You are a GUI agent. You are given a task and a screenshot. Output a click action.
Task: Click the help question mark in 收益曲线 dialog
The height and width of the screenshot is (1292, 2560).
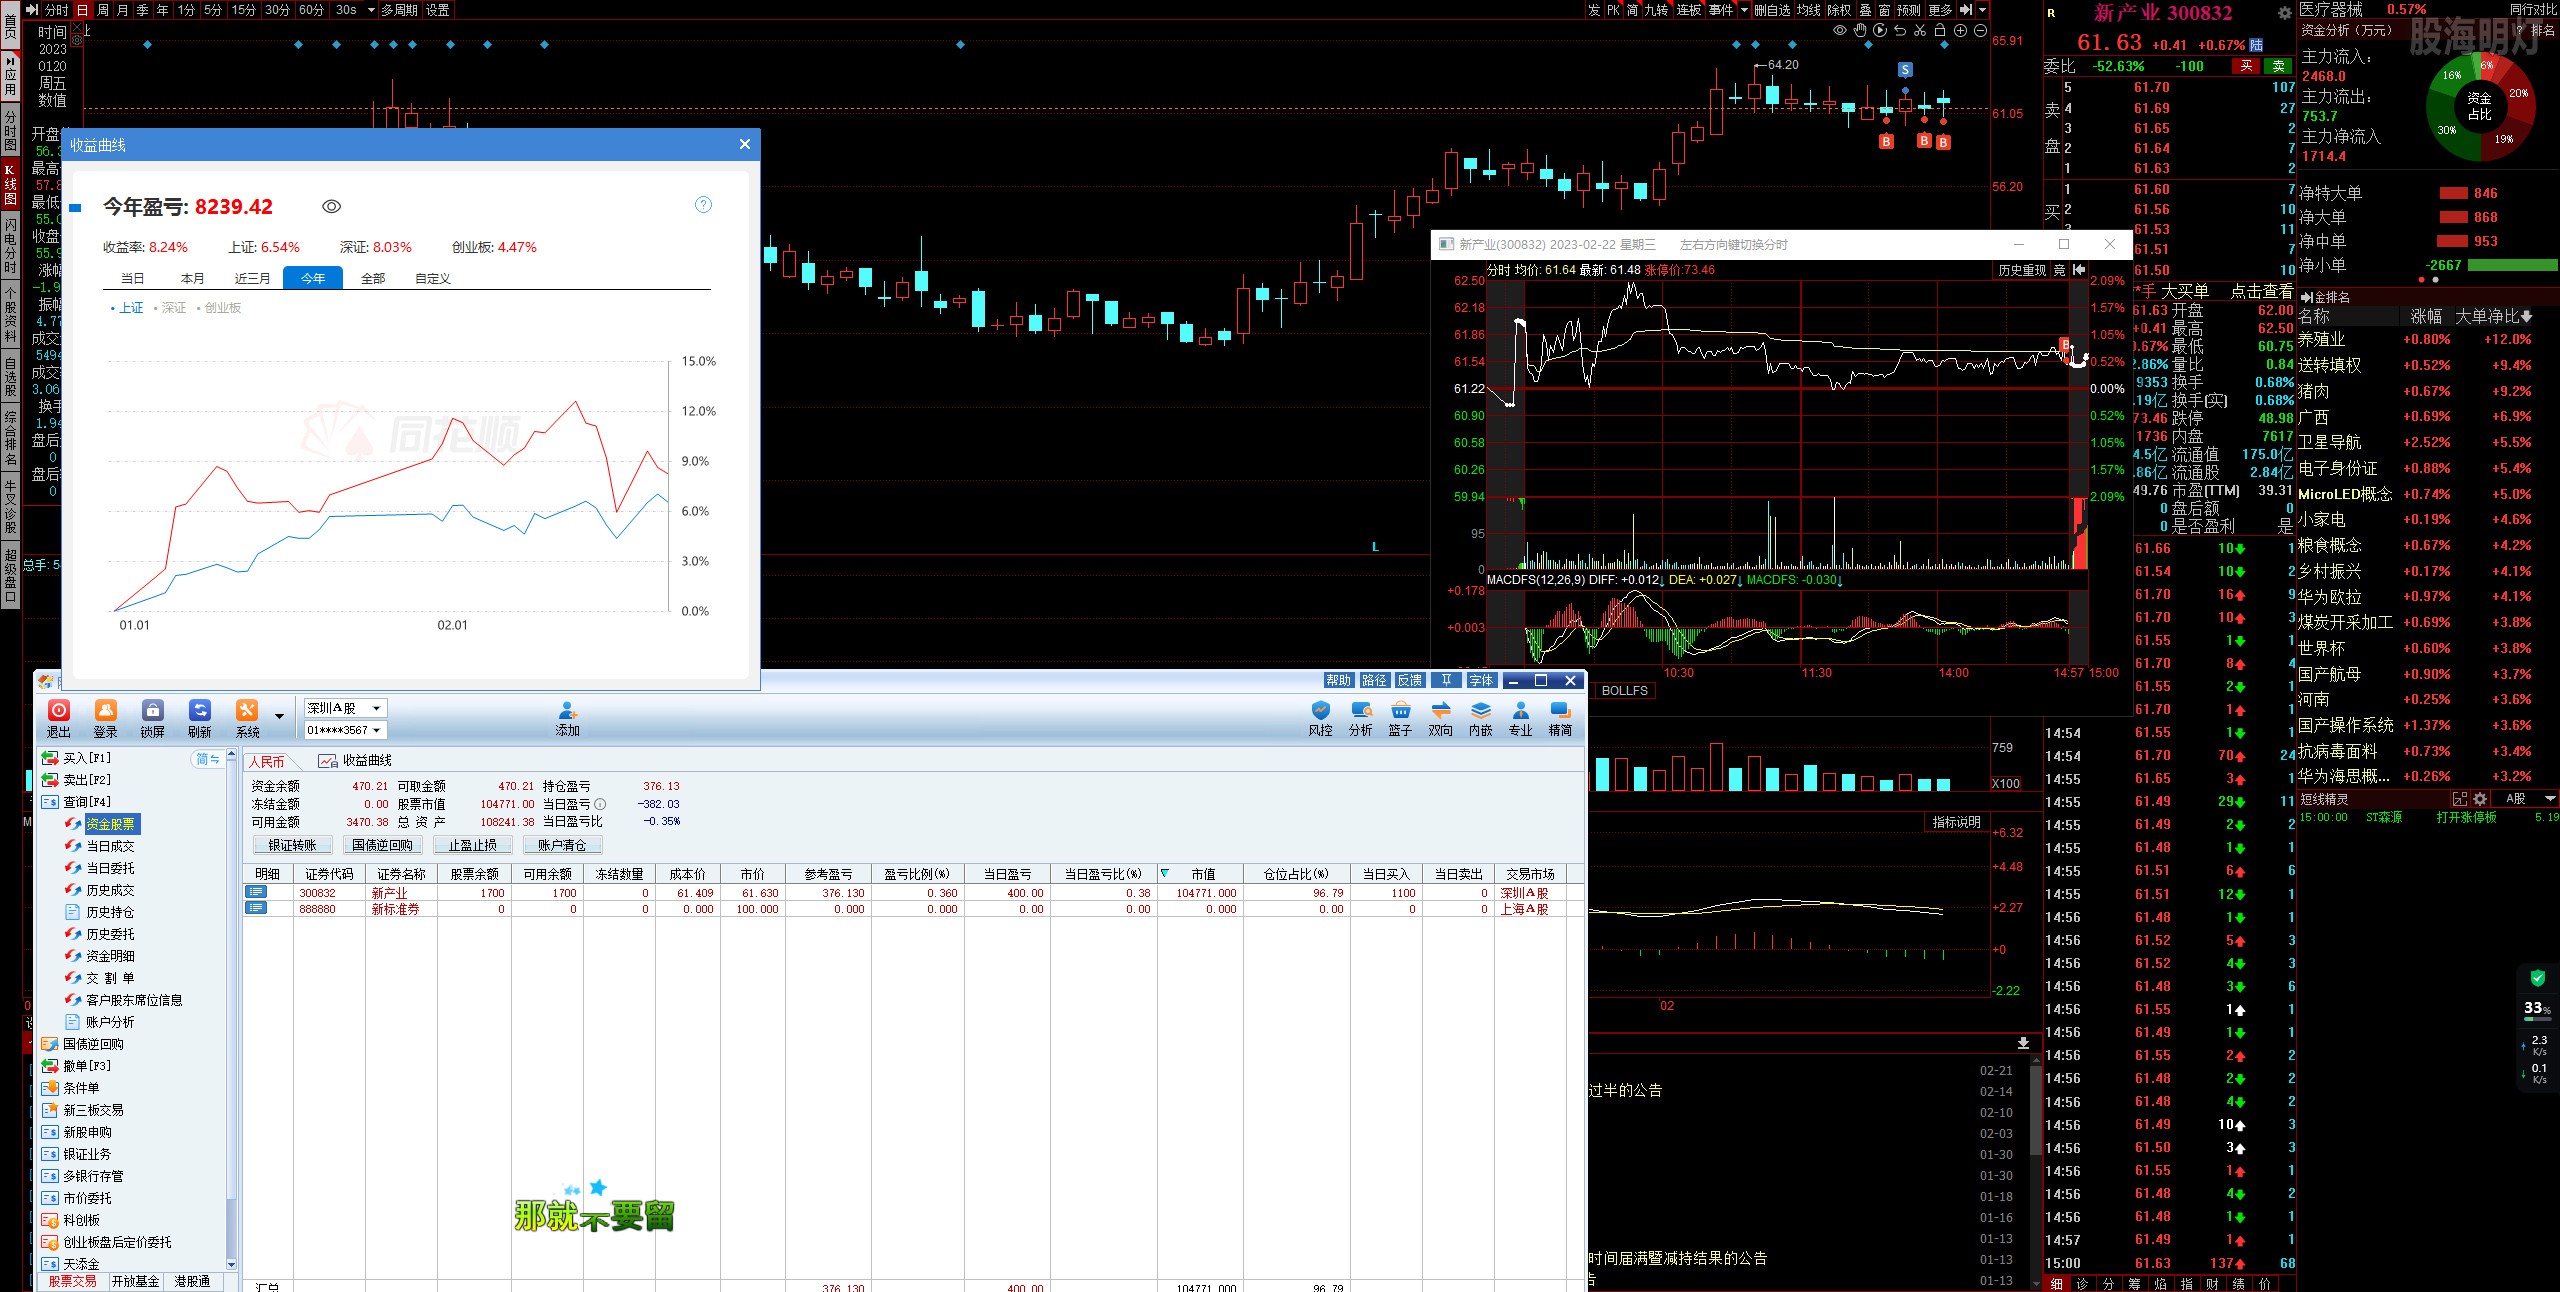point(703,205)
